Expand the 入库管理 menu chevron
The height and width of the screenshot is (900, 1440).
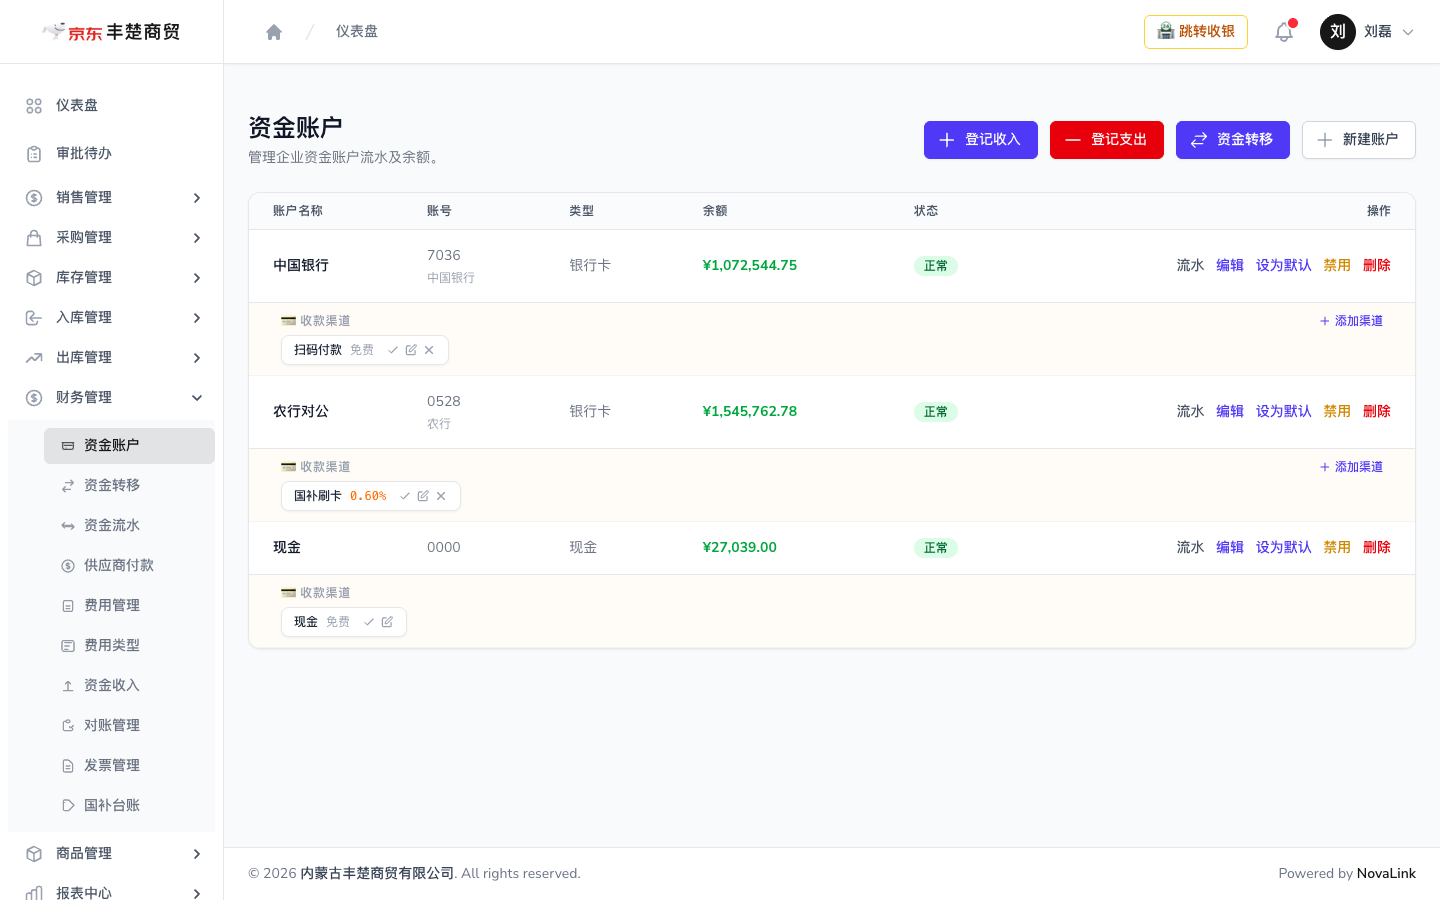pyautogui.click(x=197, y=318)
